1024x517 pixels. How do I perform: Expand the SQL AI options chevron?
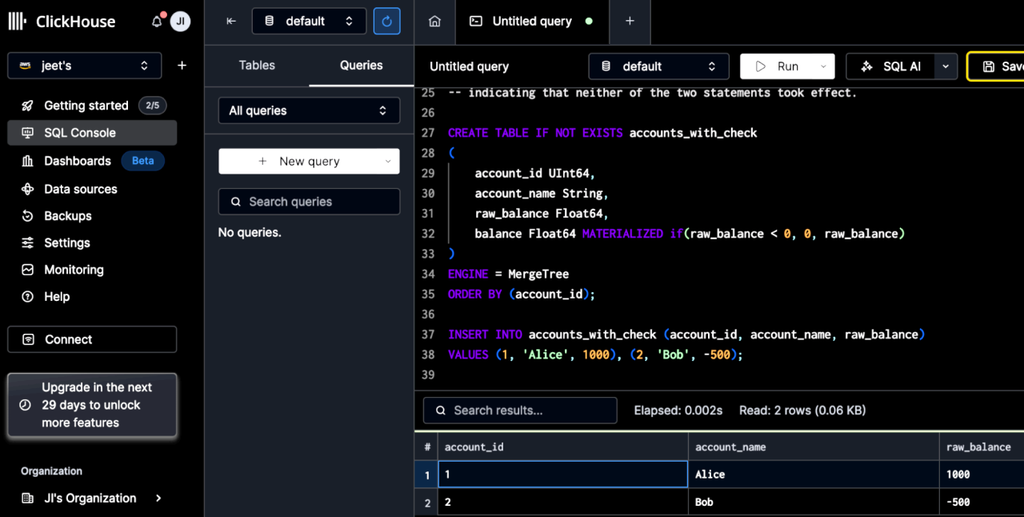[946, 66]
